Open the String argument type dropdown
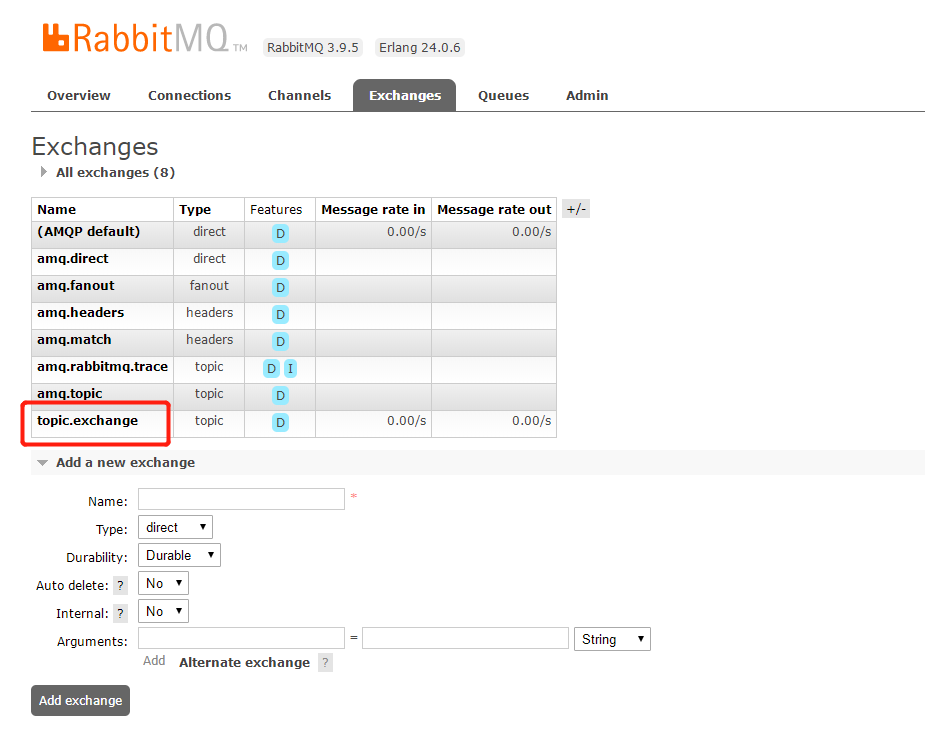The height and width of the screenshot is (730, 925). pos(611,639)
